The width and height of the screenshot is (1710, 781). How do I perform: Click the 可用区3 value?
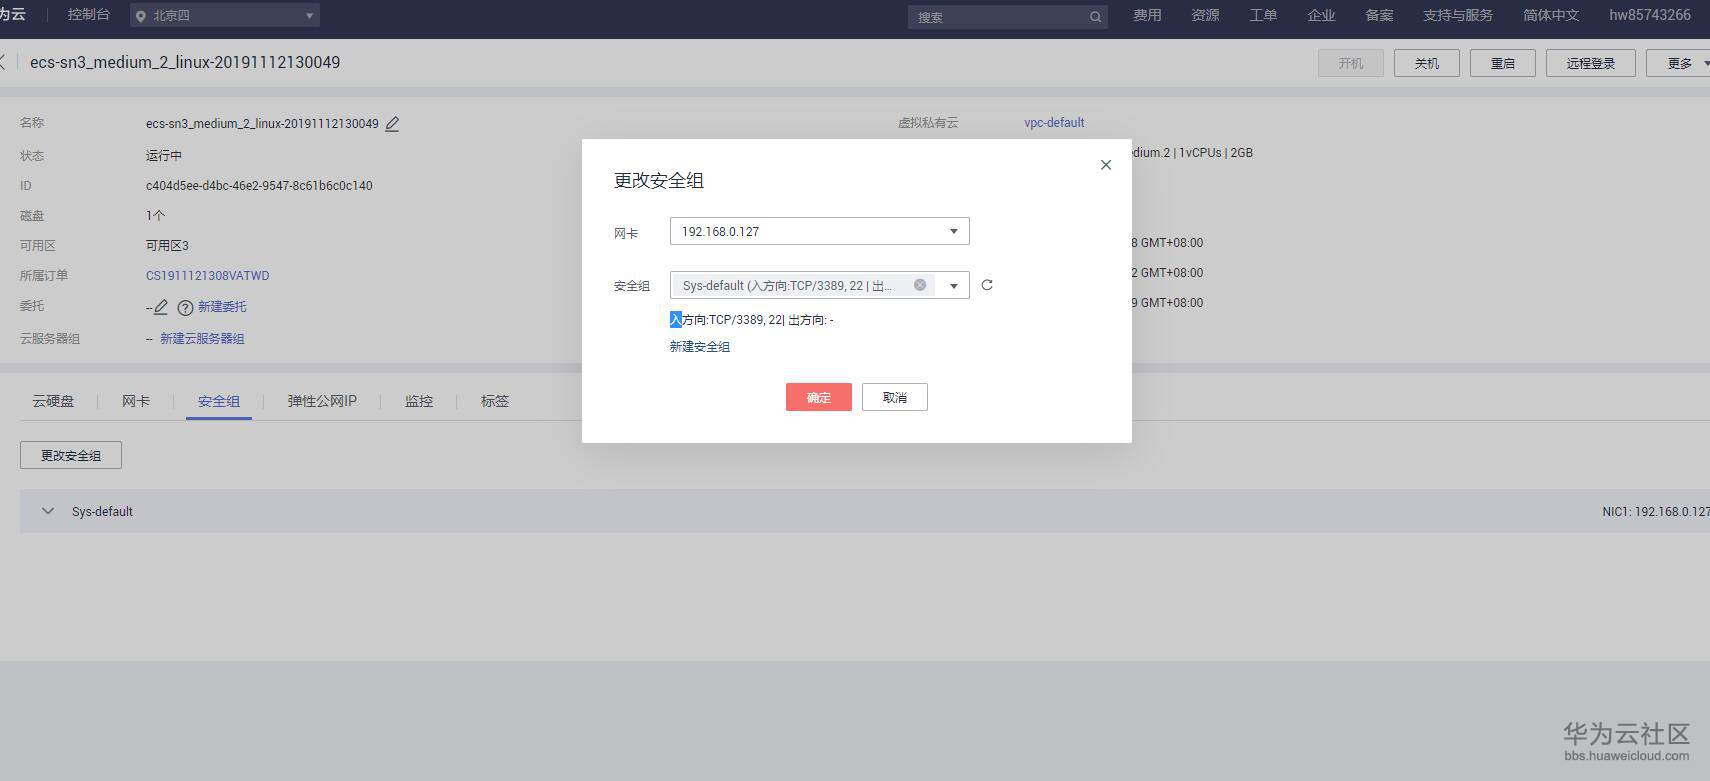pyautogui.click(x=167, y=246)
